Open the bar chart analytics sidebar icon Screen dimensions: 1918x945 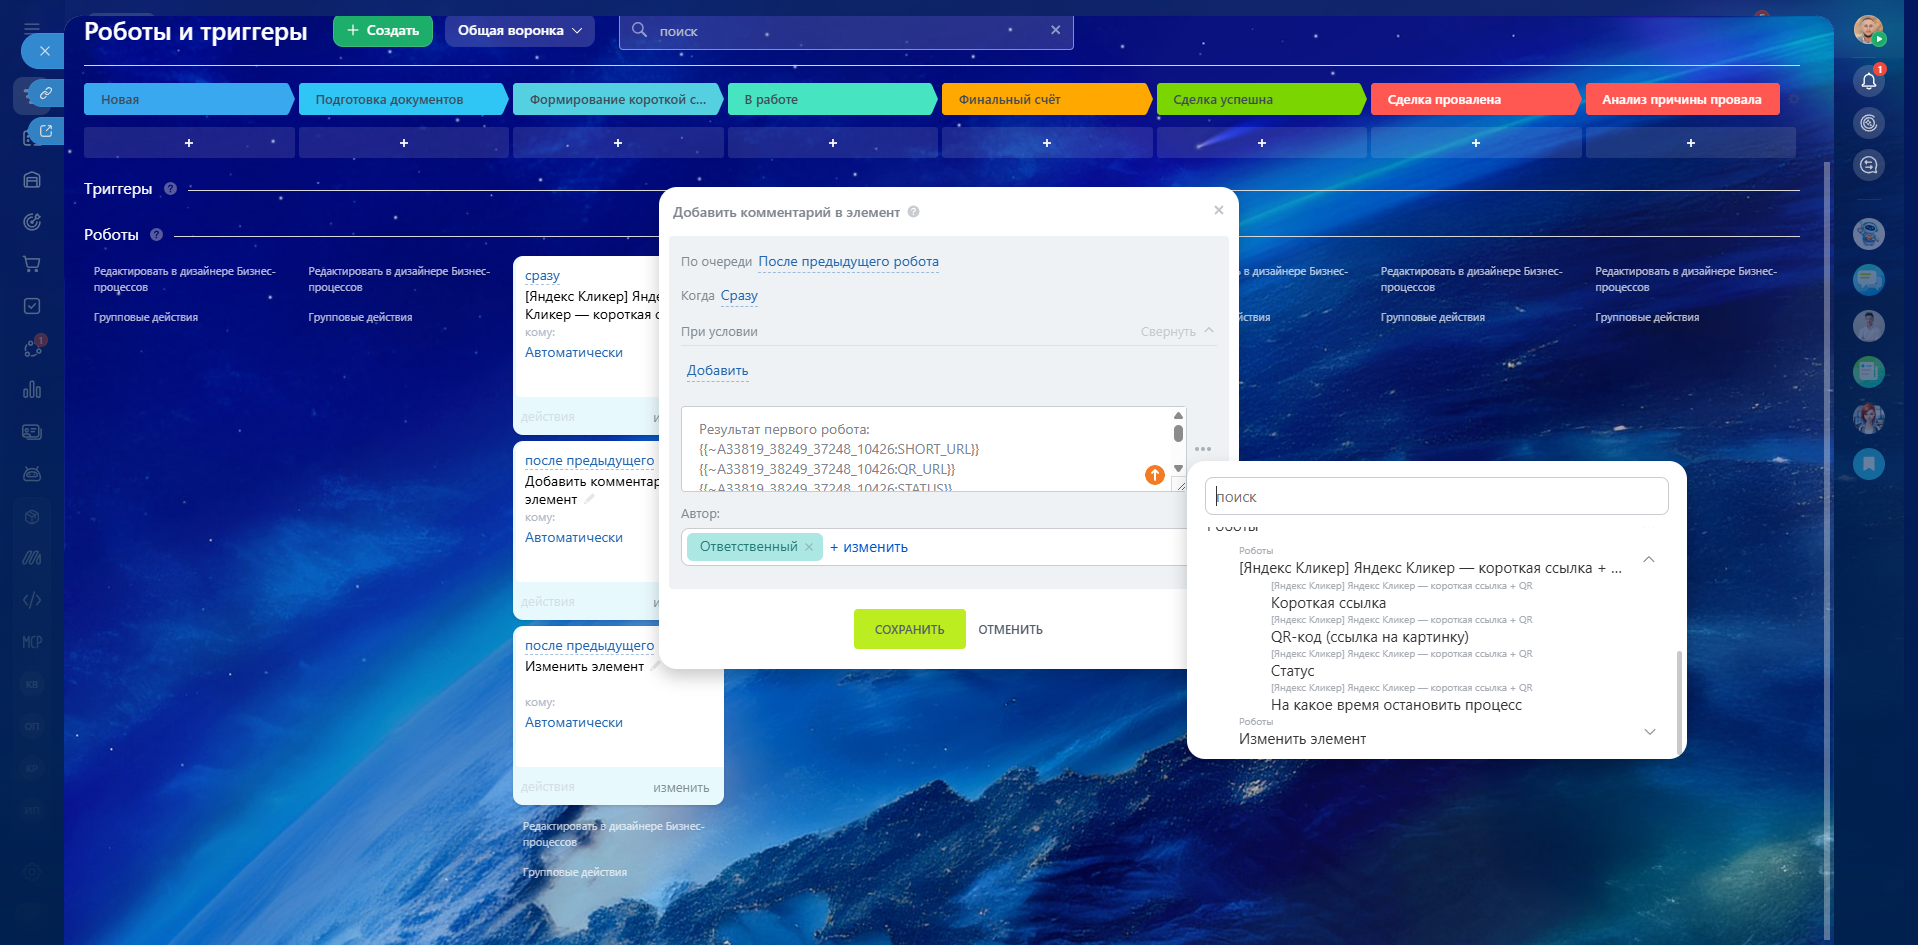point(32,390)
